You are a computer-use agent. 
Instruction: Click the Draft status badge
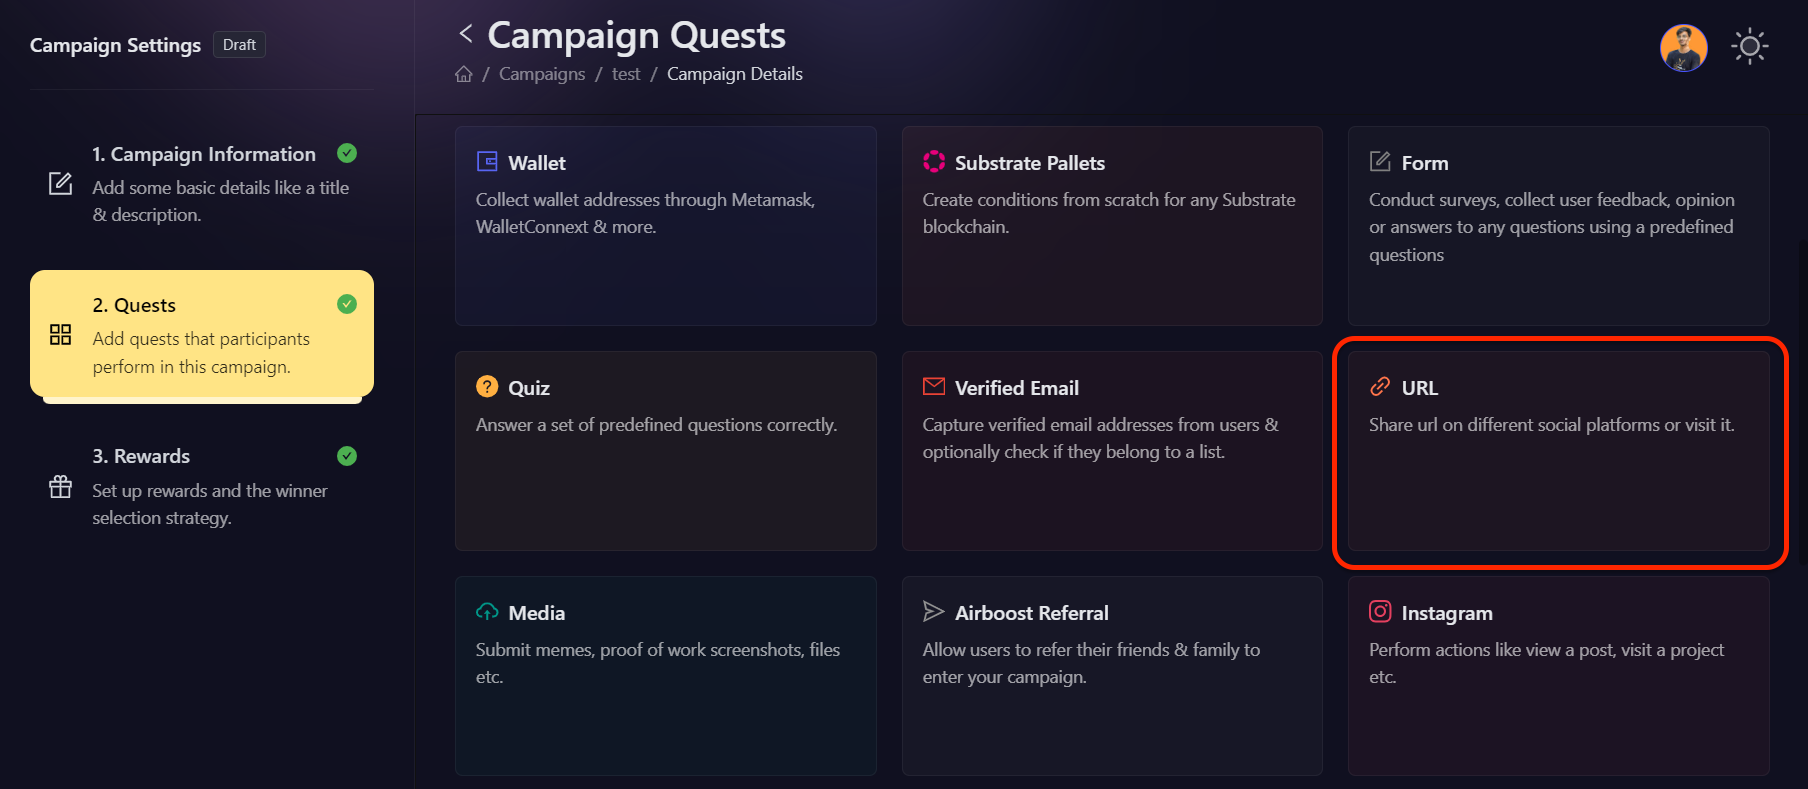click(x=239, y=45)
